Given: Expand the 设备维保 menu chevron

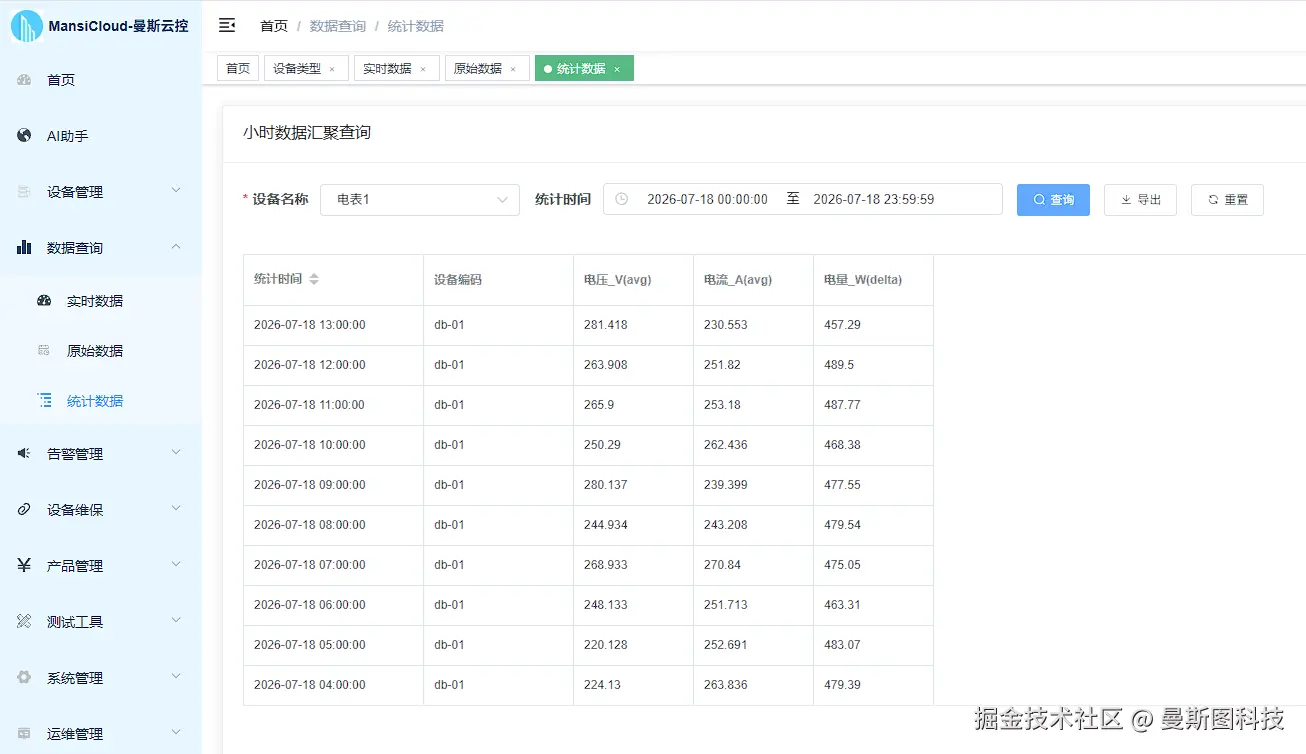Looking at the screenshot, I should click(x=176, y=508).
